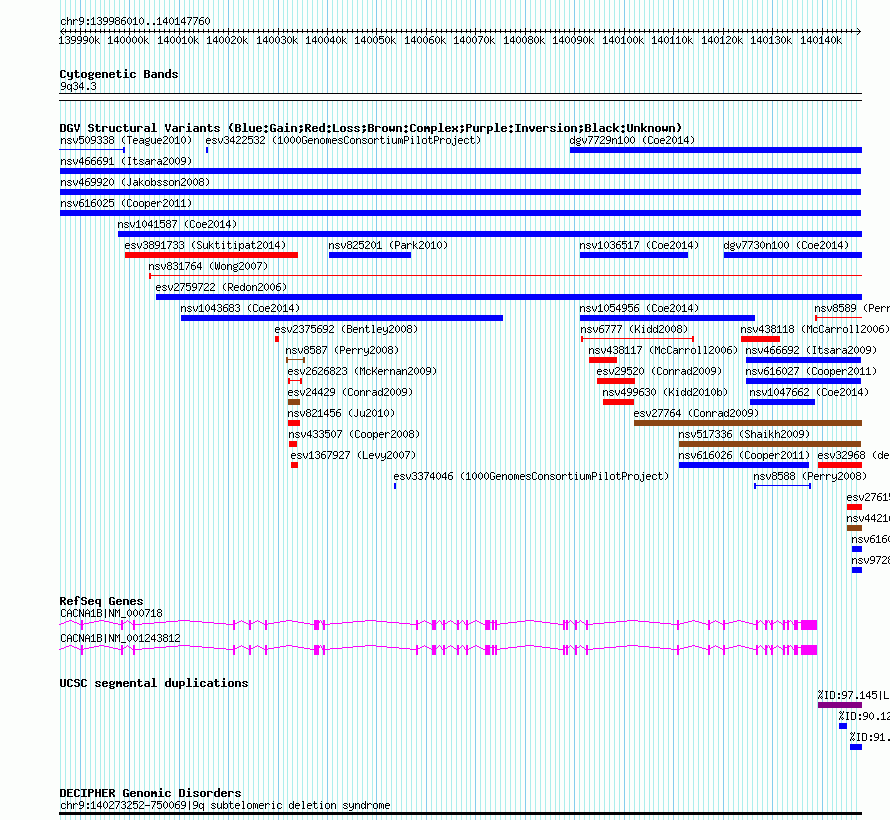Click the nsv1047662 (Coe2014) blue bar

point(782,402)
